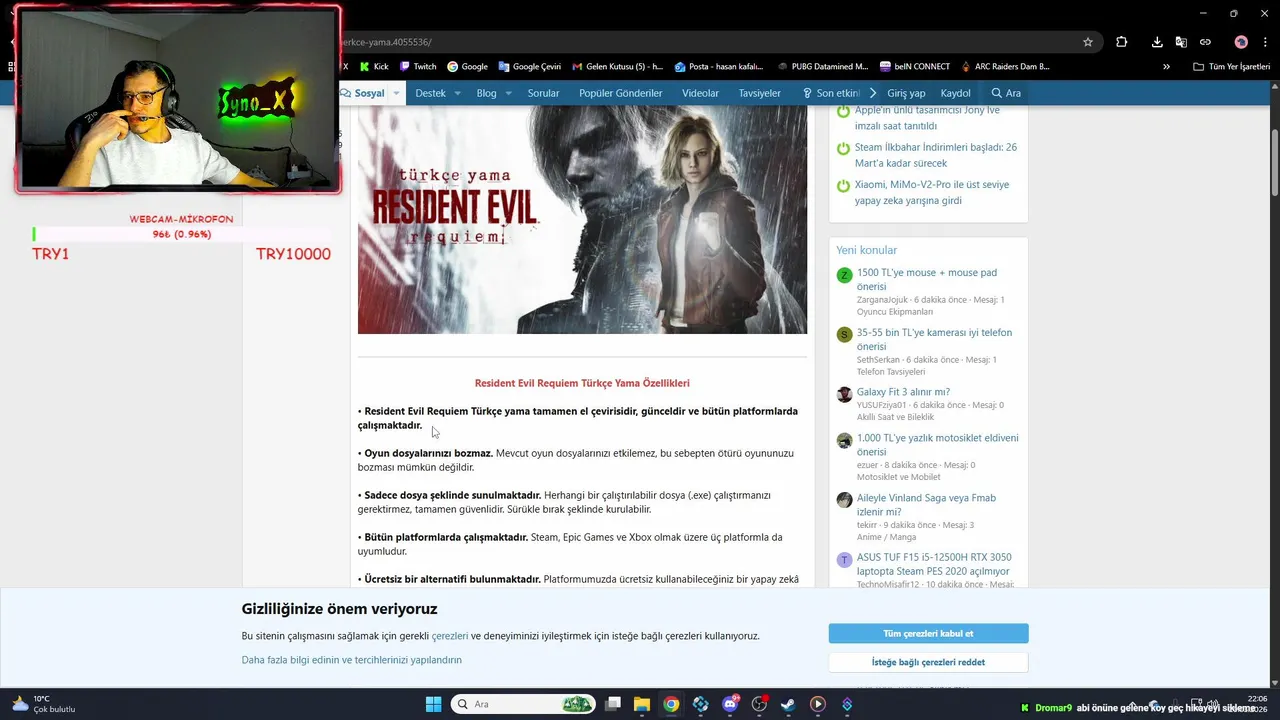The image size is (1280, 720).
Task: Click ZarganaJojuk's green avatar
Action: [844, 275]
